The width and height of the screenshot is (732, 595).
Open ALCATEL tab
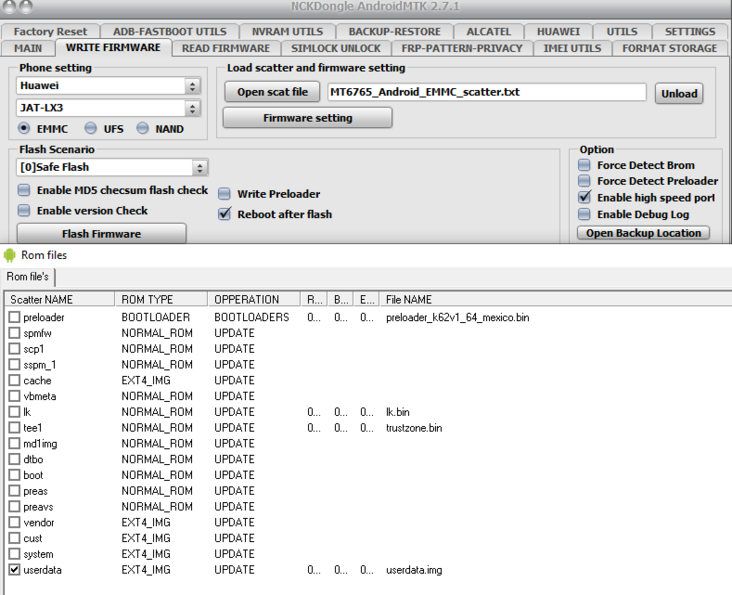(488, 32)
